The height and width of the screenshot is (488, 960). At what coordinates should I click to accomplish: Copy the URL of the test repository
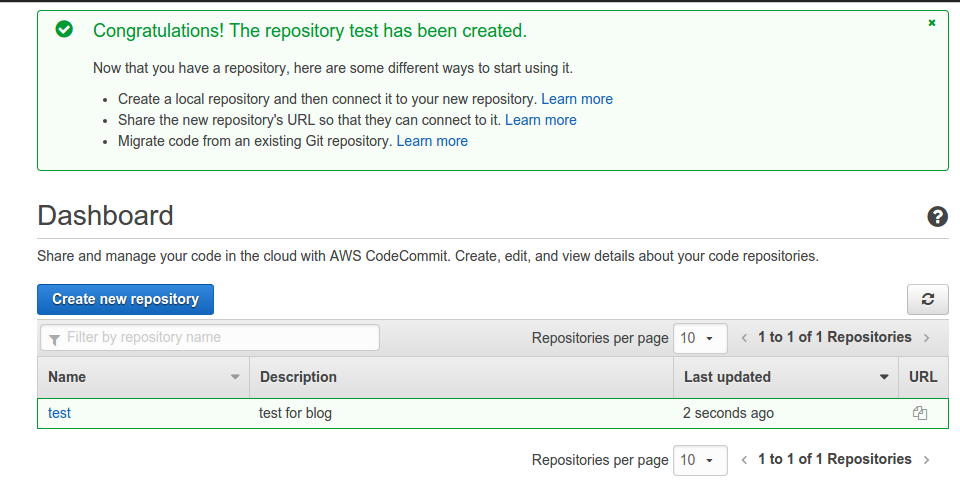920,413
